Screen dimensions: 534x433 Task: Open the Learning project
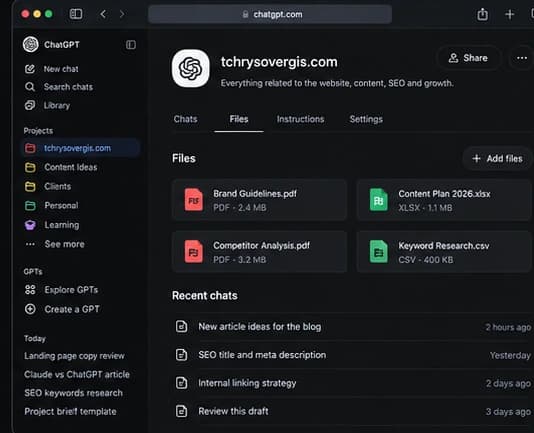tap(62, 225)
